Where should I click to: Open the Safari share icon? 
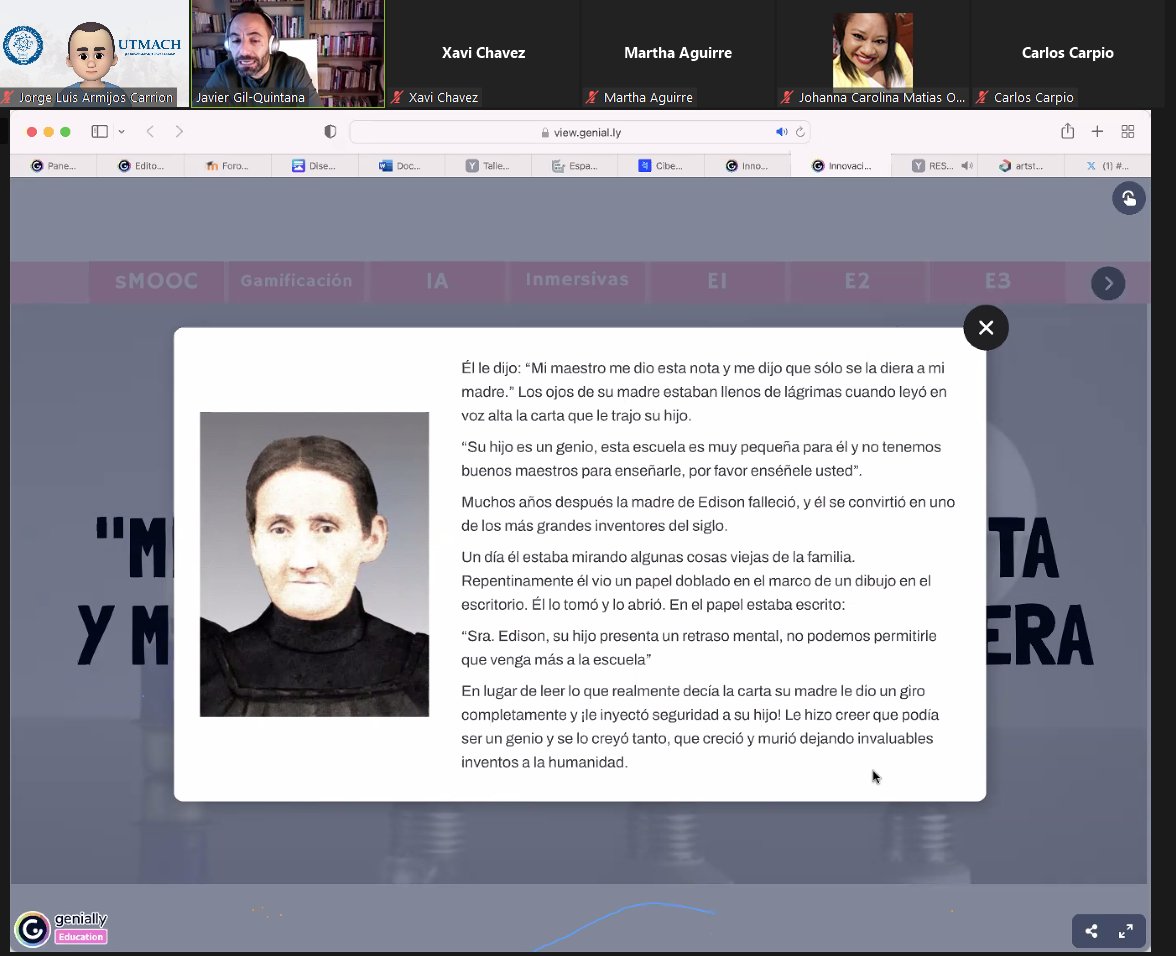[x=1068, y=131]
